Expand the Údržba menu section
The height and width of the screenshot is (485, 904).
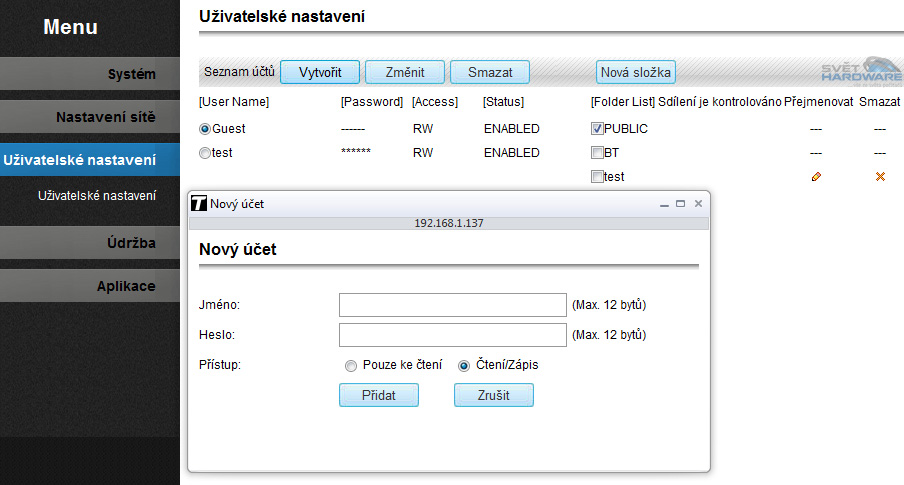tap(90, 243)
